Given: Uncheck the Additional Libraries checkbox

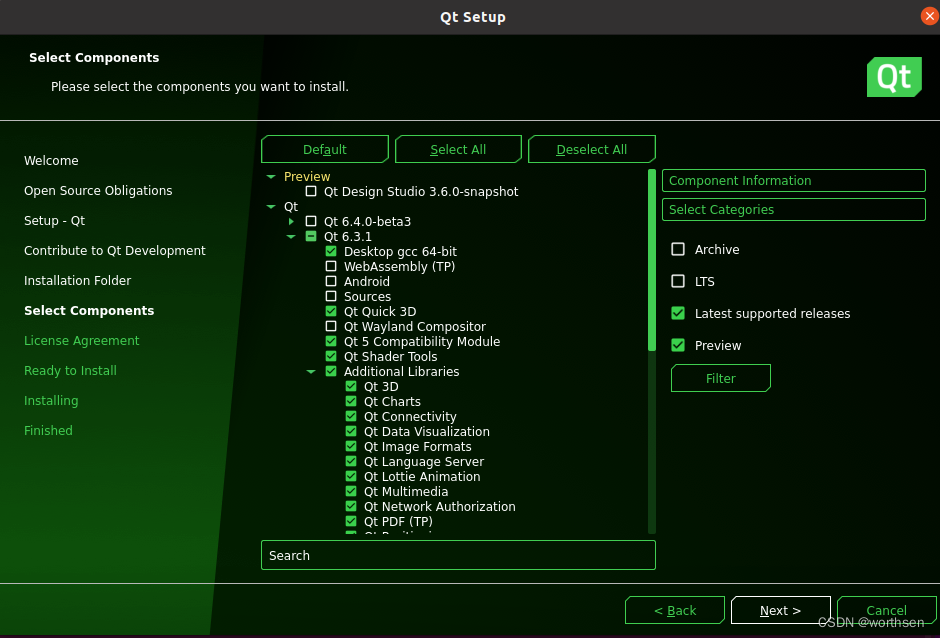Looking at the screenshot, I should click(x=331, y=371).
